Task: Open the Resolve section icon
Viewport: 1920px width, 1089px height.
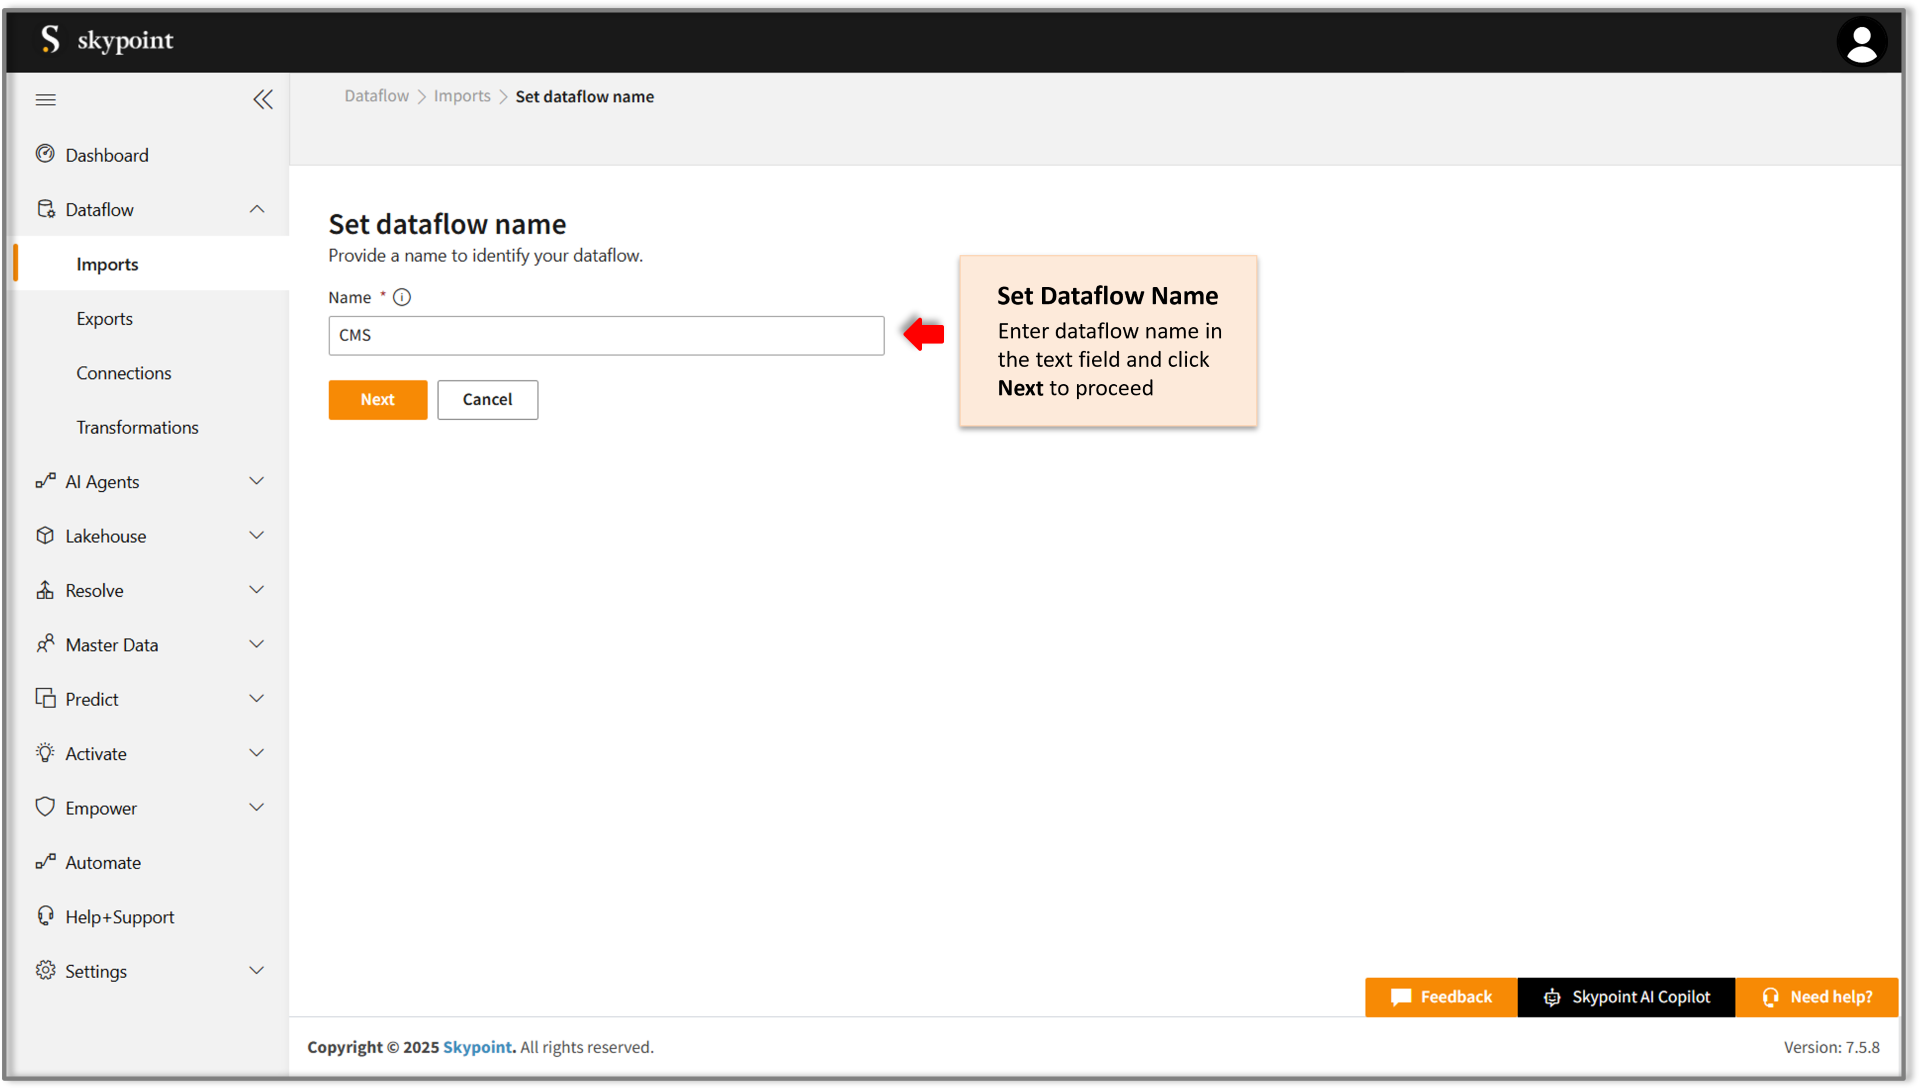Action: (x=45, y=590)
